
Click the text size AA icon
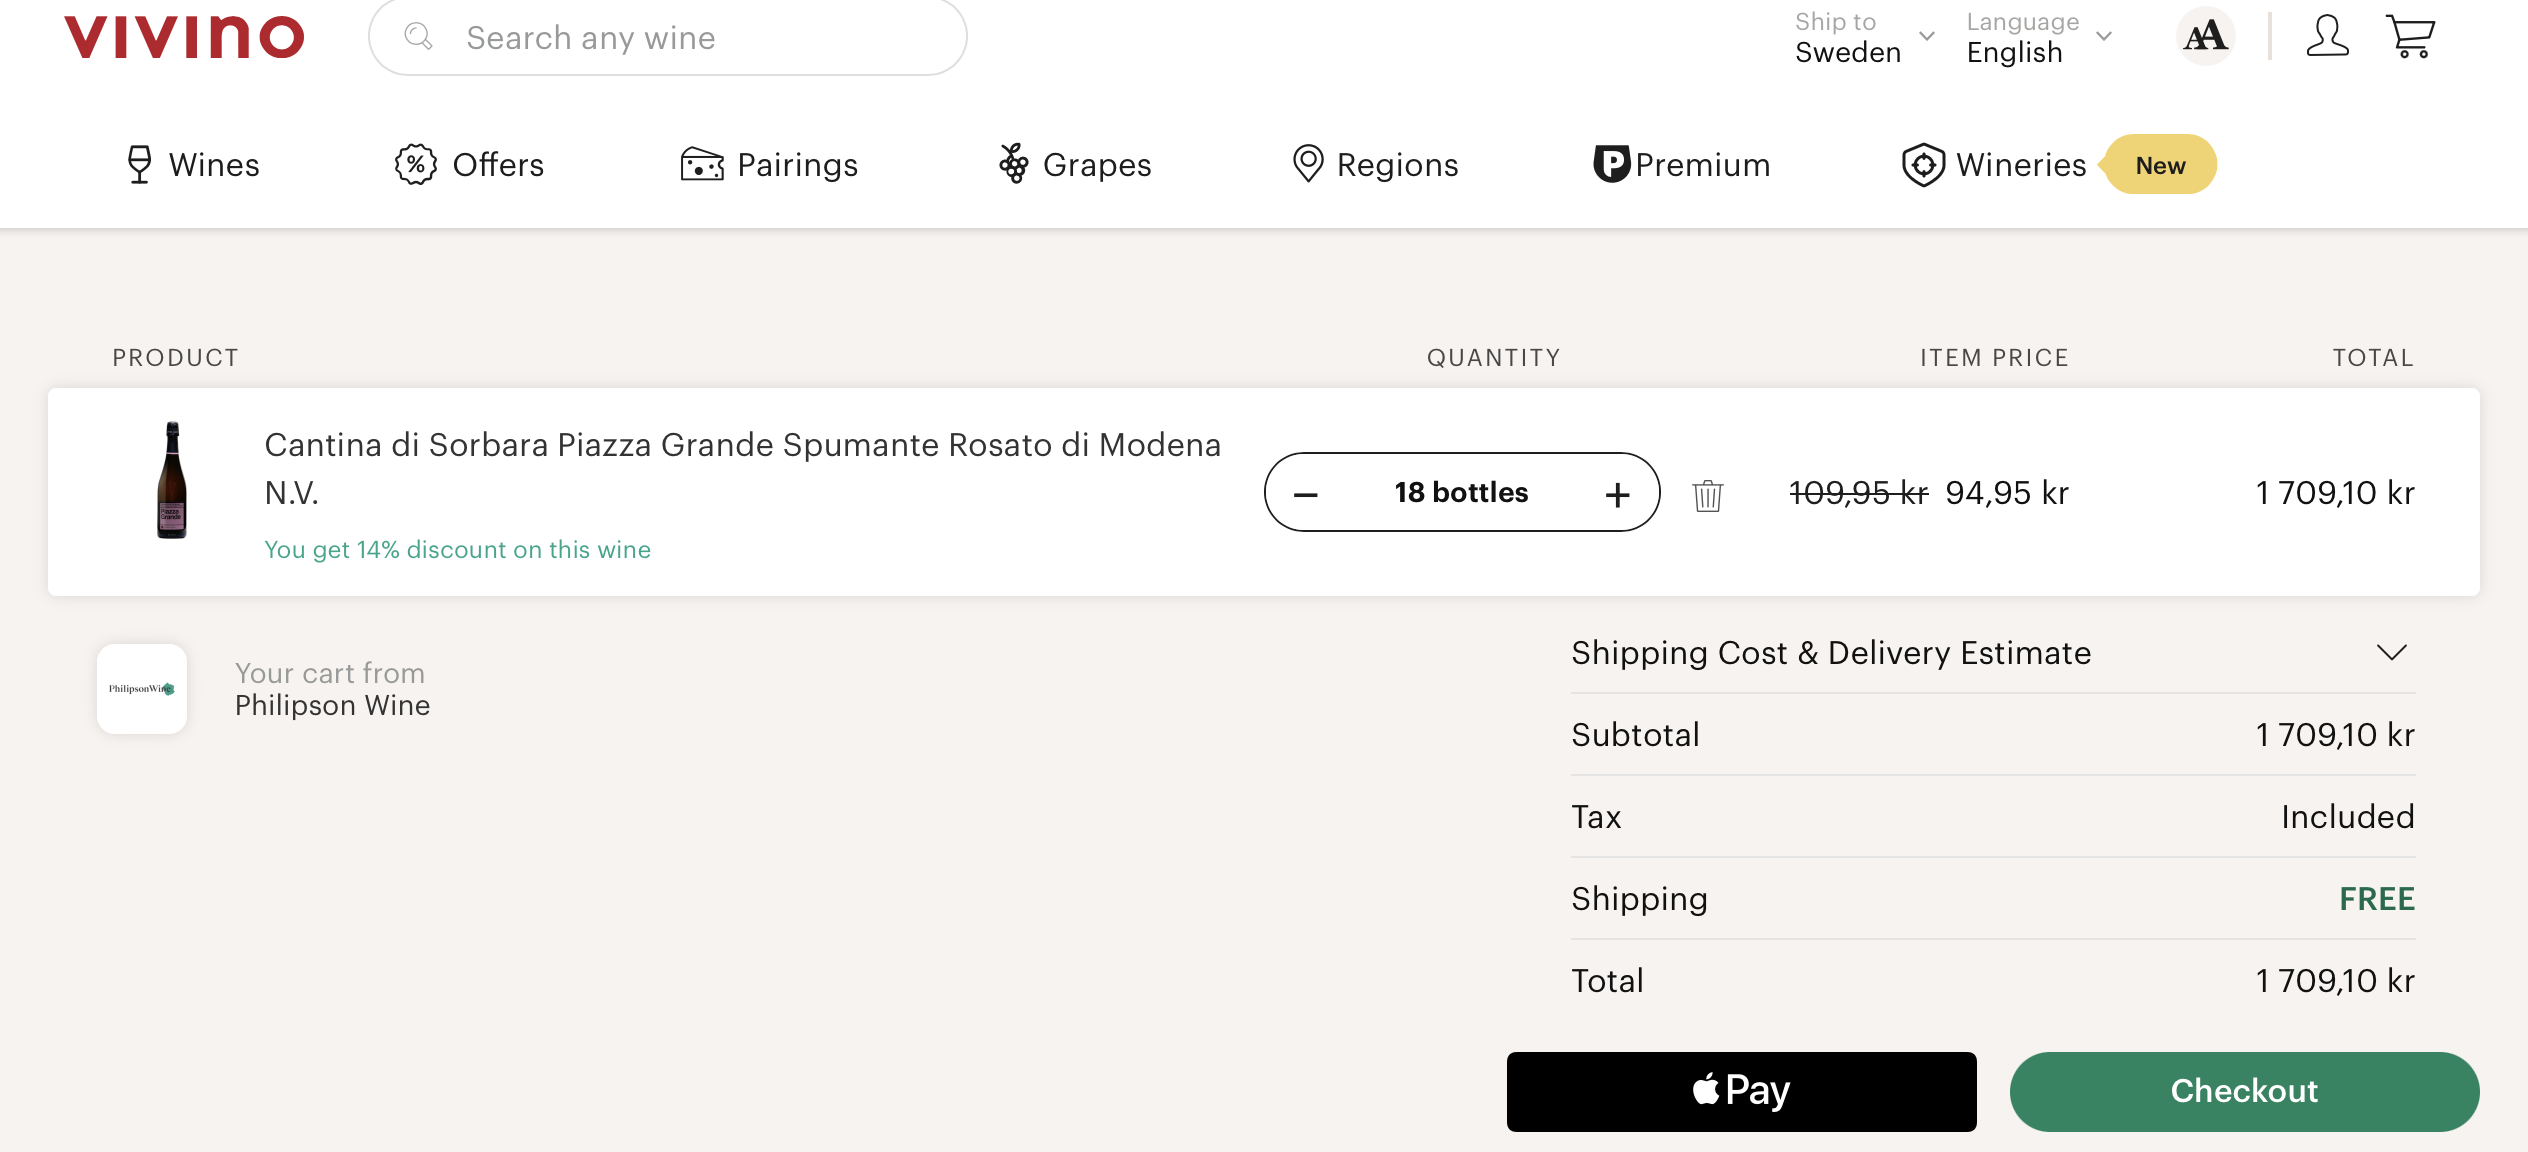pos(2205,37)
